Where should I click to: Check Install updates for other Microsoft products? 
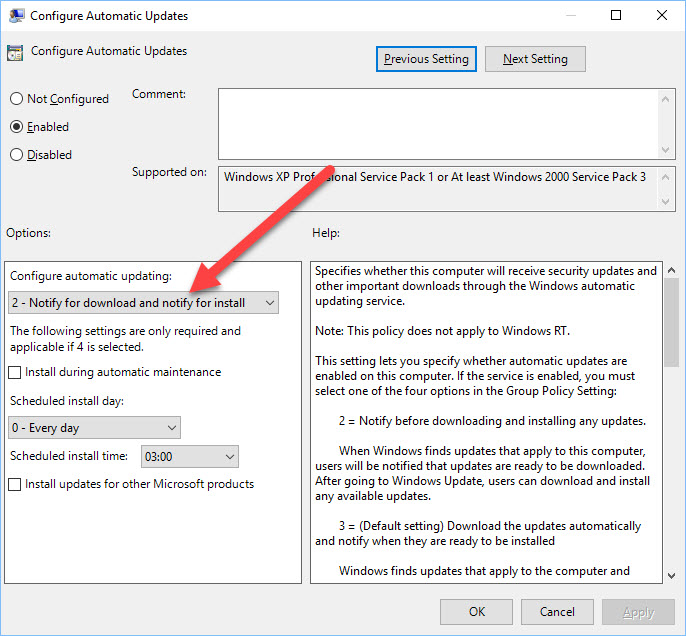coord(16,485)
